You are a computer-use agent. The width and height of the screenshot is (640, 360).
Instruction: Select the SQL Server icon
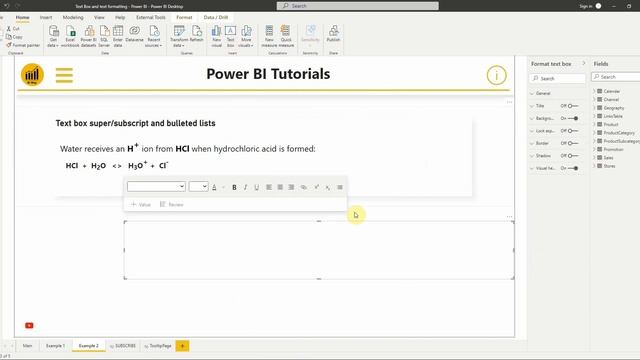click(104, 36)
